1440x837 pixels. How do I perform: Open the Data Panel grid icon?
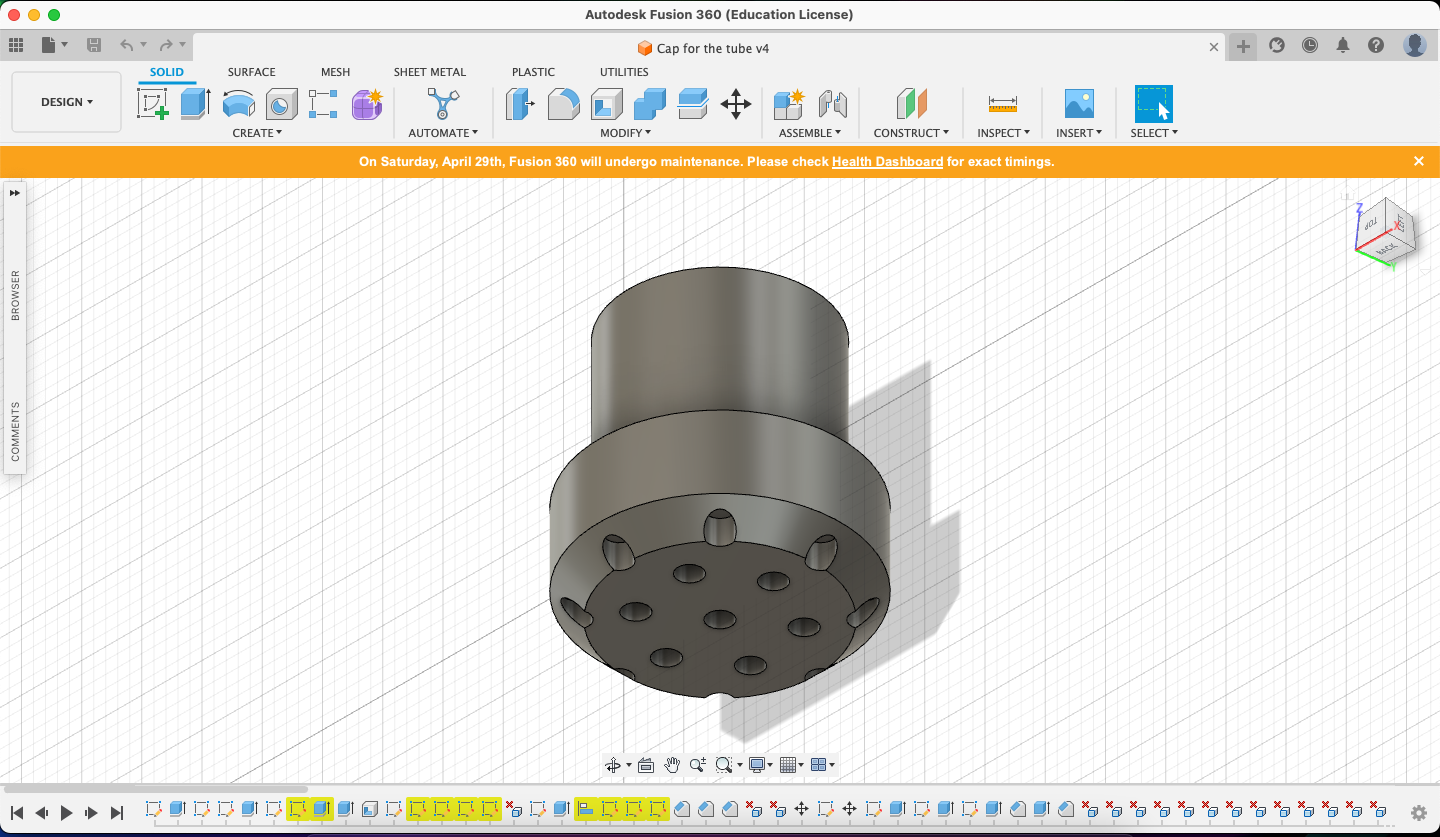click(16, 45)
